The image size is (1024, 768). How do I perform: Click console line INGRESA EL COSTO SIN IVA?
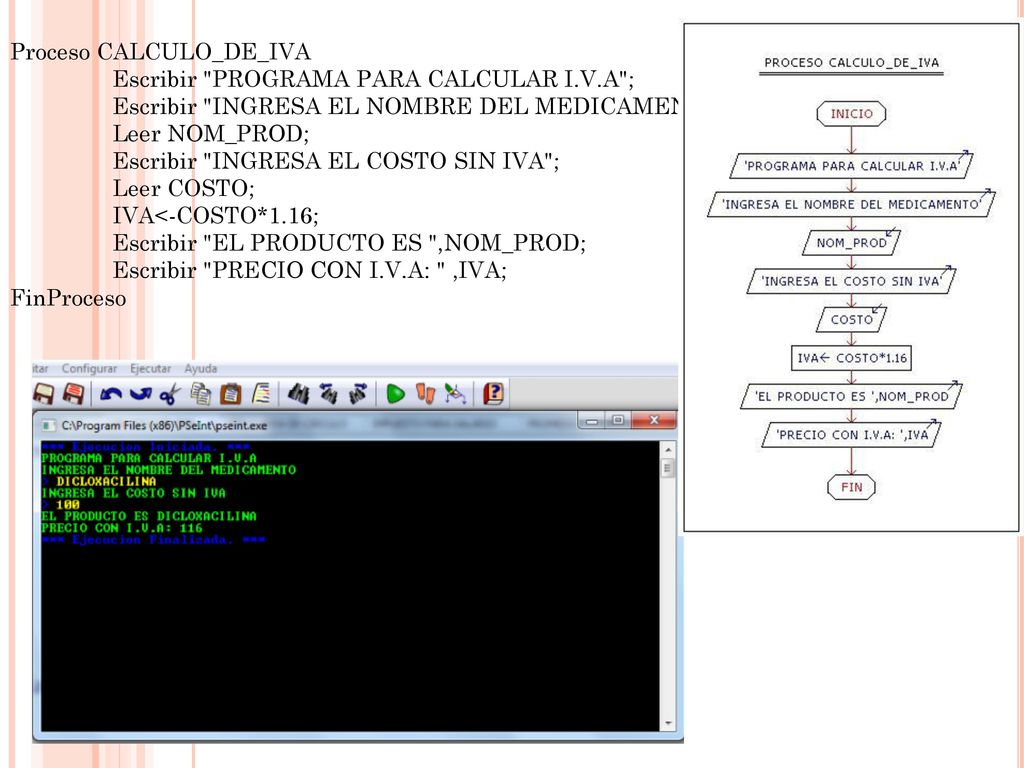tap(133, 493)
